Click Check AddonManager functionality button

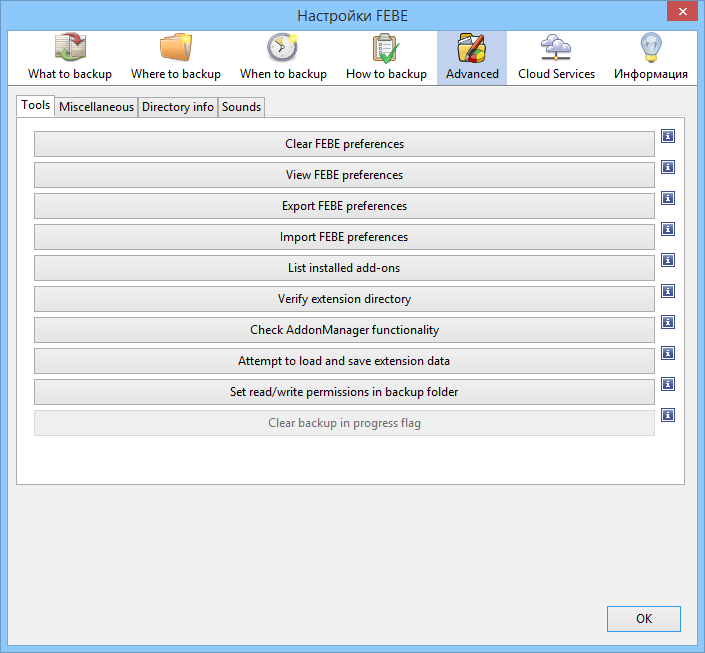344,330
